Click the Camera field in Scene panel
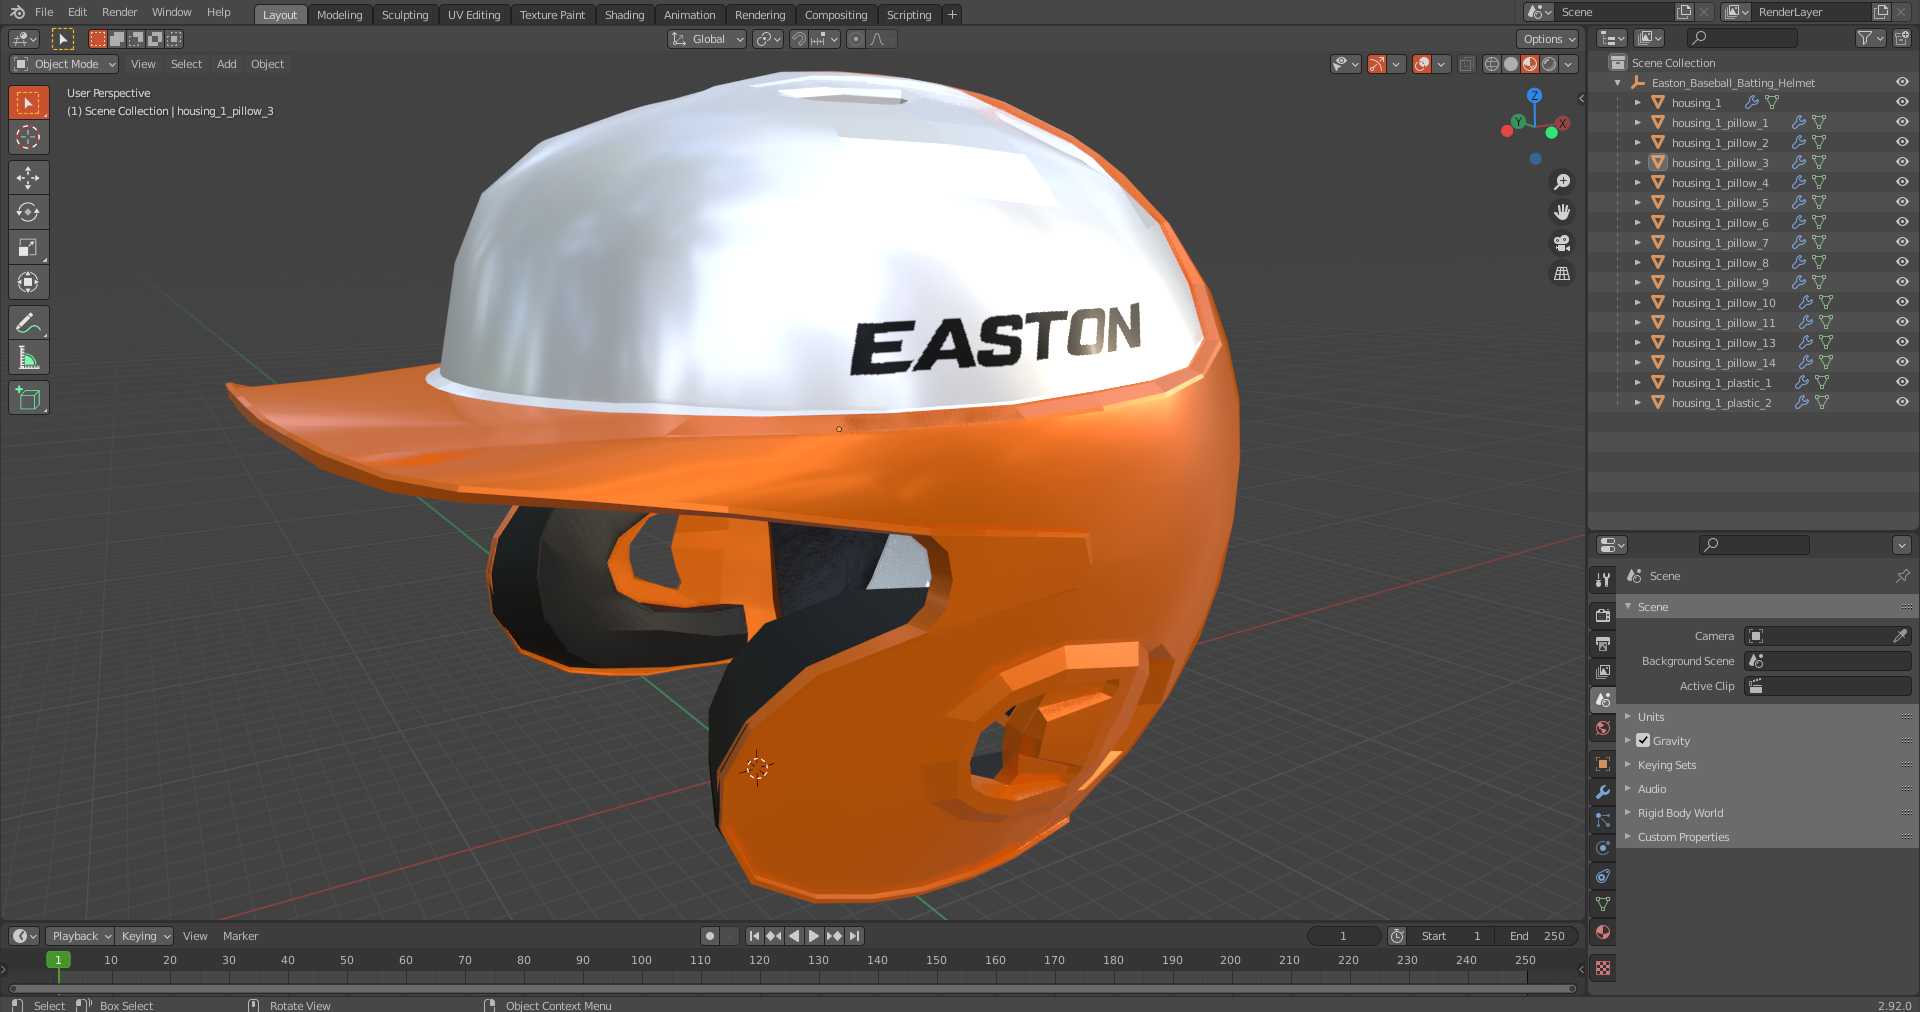The height and width of the screenshot is (1012, 1920). [1827, 636]
